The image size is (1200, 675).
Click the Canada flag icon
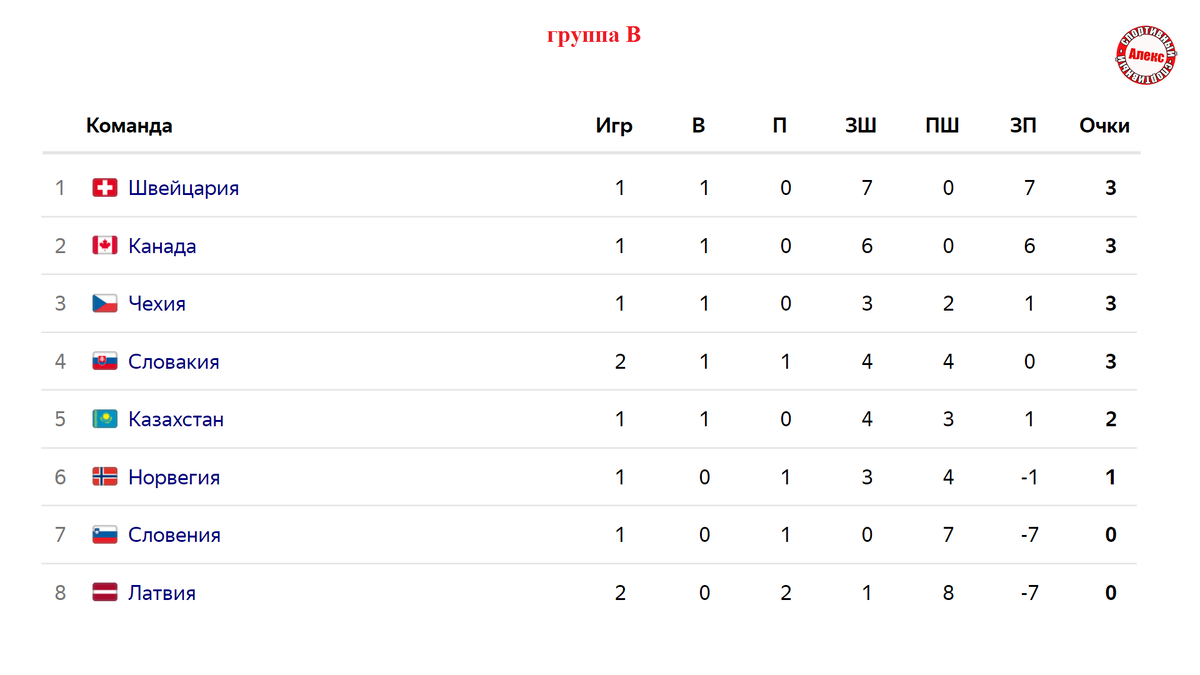click(x=105, y=245)
